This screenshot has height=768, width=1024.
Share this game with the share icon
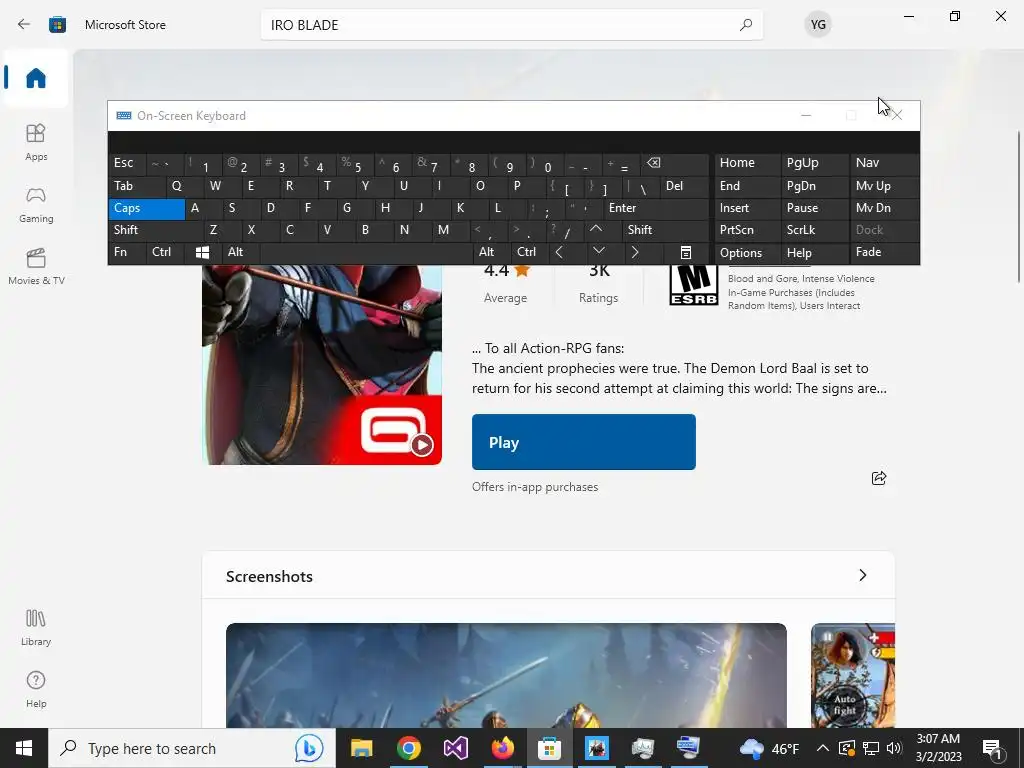pos(879,478)
